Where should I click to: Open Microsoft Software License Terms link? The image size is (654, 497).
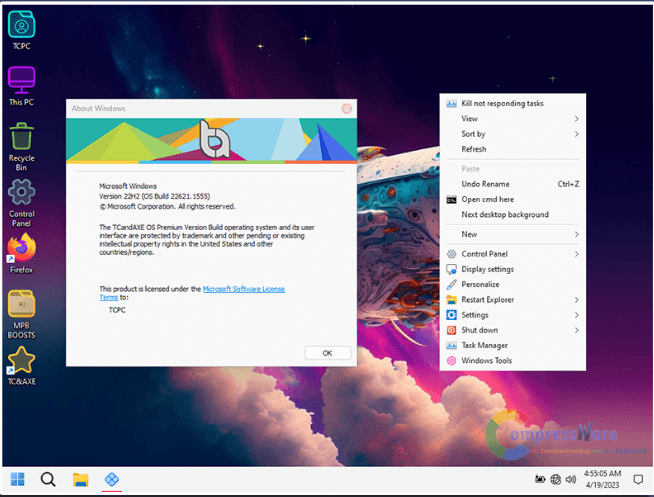244,289
